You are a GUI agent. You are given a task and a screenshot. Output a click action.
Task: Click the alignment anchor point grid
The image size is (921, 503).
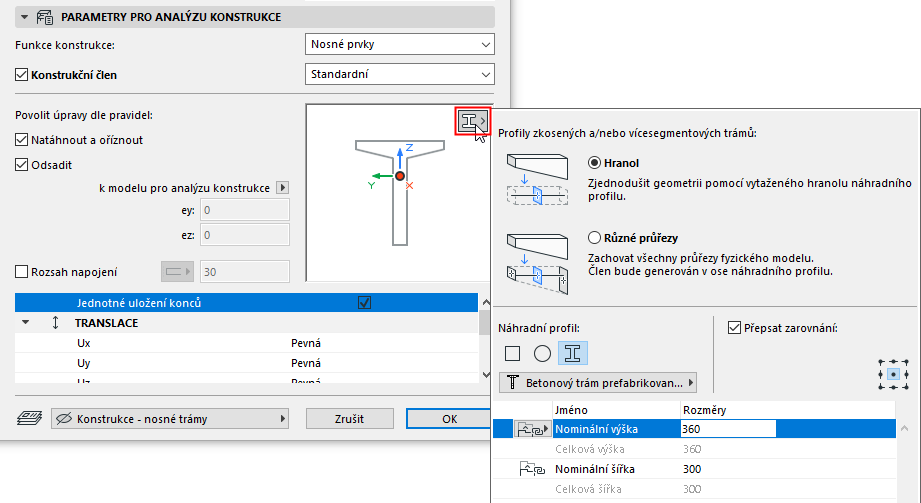[x=893, y=374]
